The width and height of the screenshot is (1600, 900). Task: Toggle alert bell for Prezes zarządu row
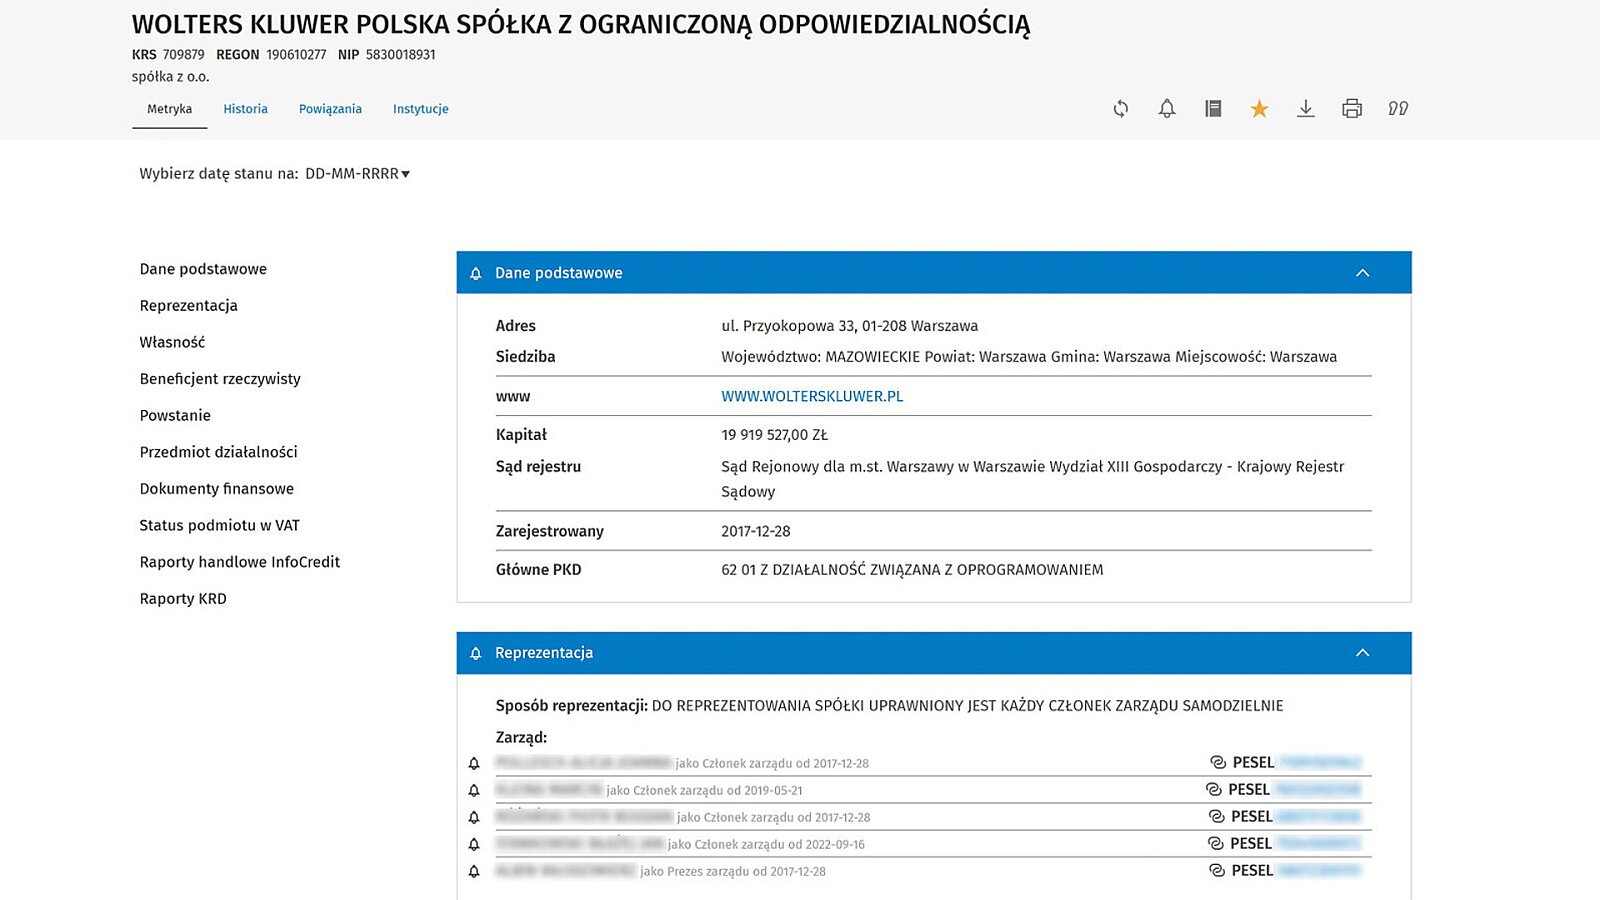474,872
